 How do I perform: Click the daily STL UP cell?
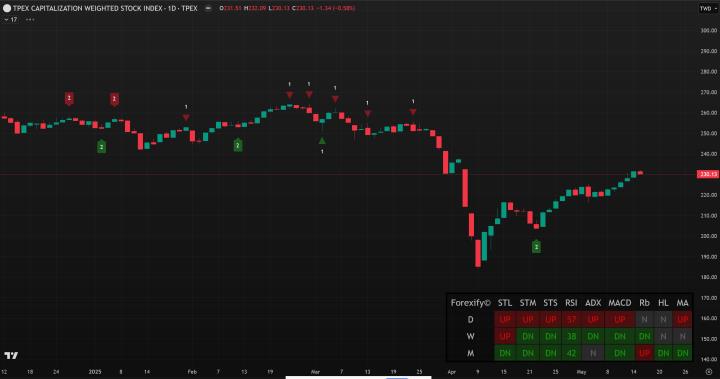click(x=505, y=319)
